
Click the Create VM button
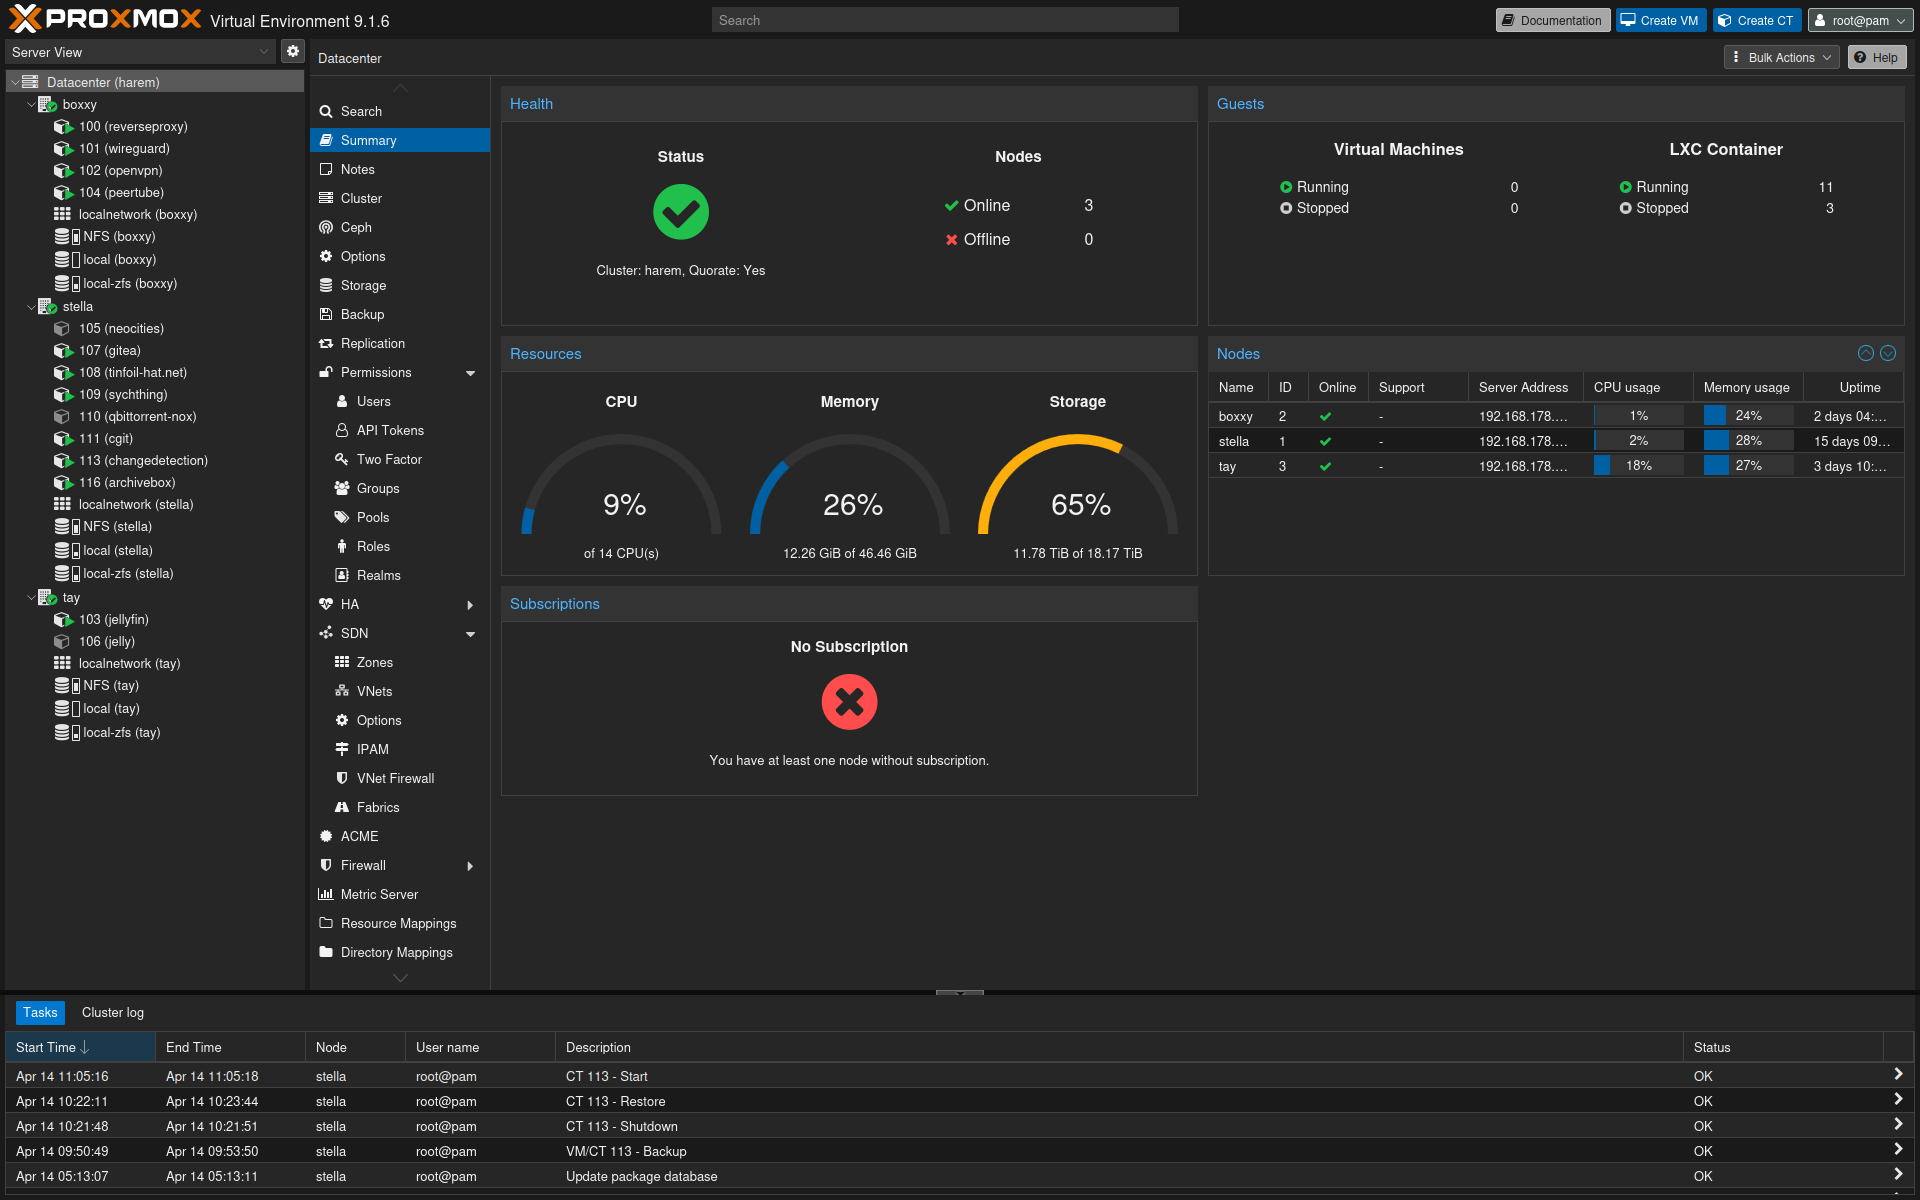1660,20
